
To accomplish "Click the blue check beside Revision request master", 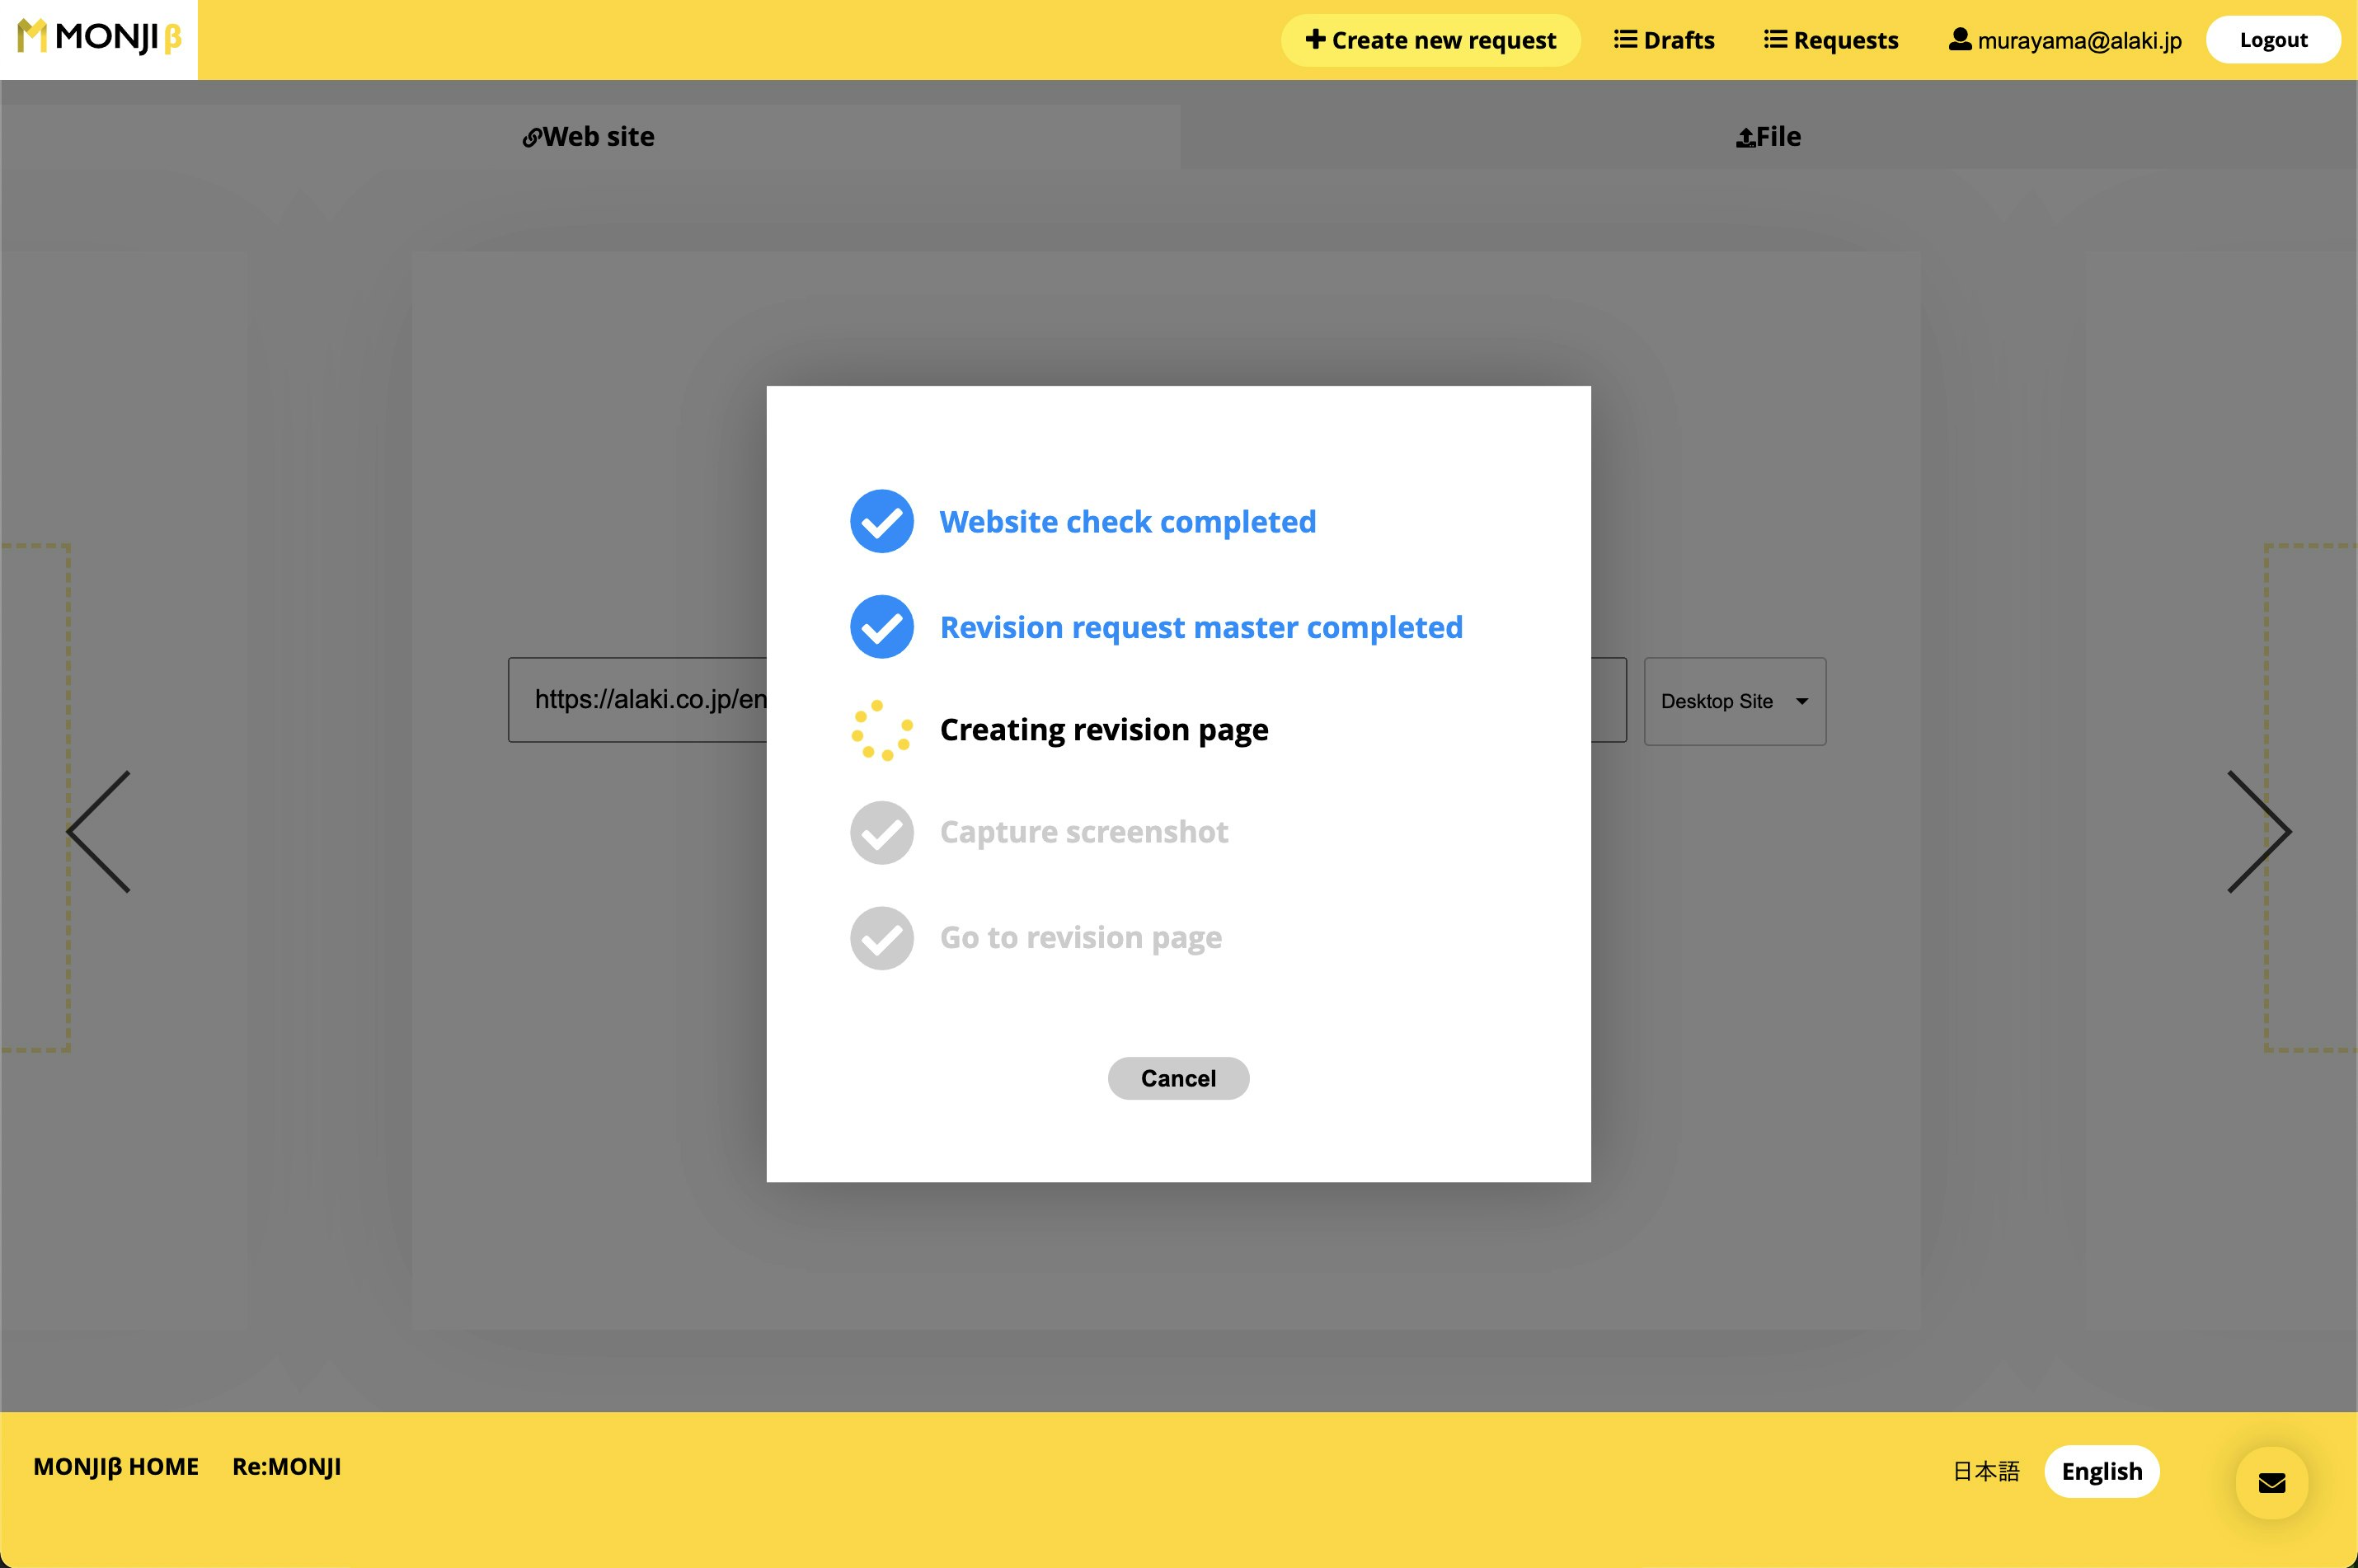I will [x=881, y=627].
